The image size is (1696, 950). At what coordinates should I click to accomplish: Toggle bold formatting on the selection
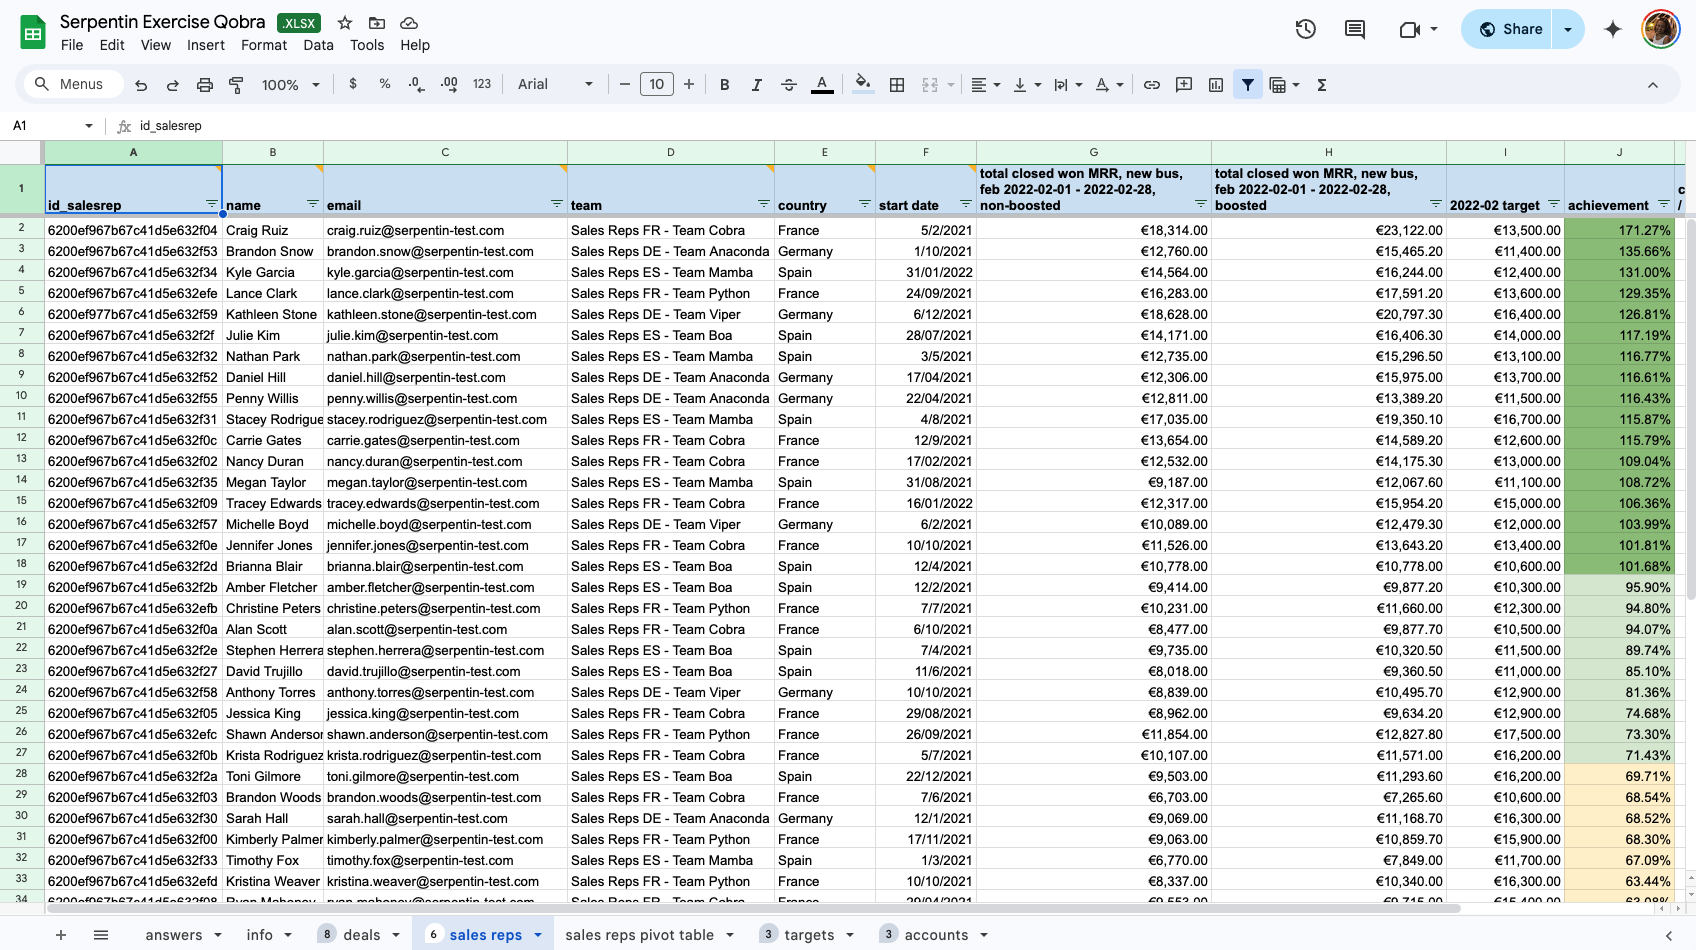coord(724,84)
